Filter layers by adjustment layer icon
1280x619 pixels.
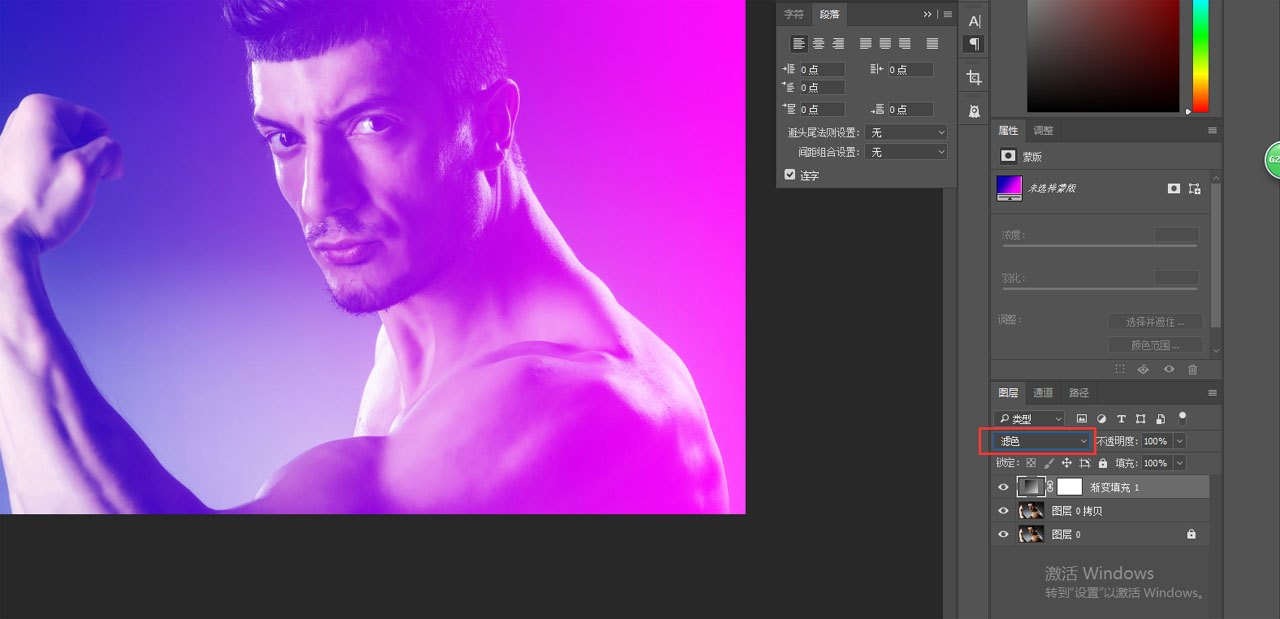click(x=1102, y=418)
